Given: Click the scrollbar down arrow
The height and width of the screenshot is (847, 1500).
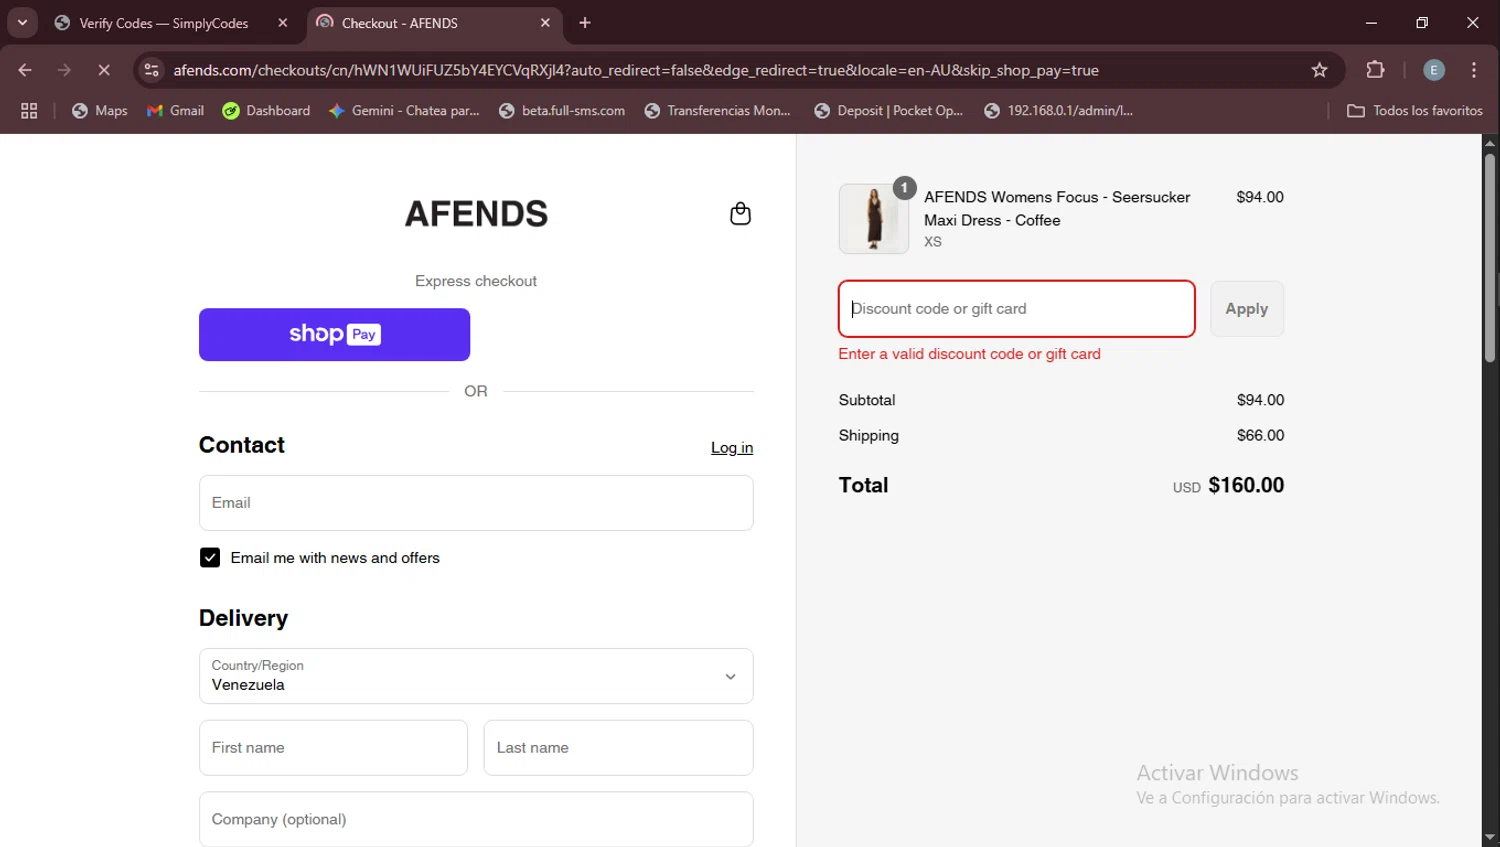Looking at the screenshot, I should 1490,838.
